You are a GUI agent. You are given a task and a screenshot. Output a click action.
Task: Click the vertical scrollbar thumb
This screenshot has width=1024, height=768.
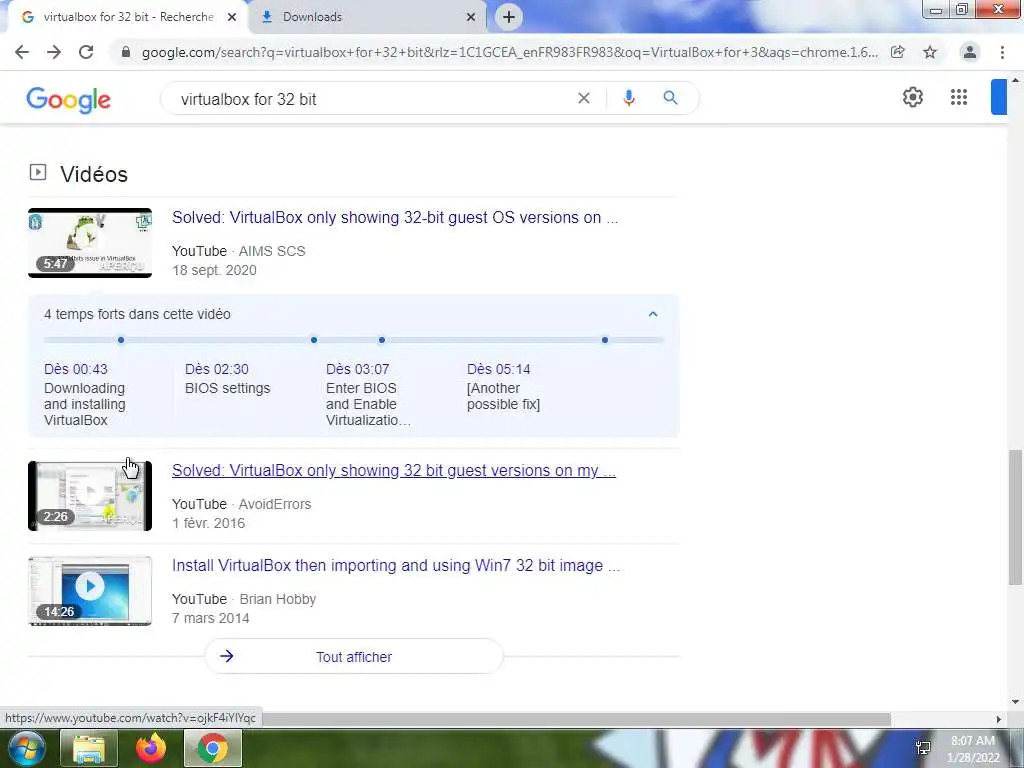point(1015,517)
